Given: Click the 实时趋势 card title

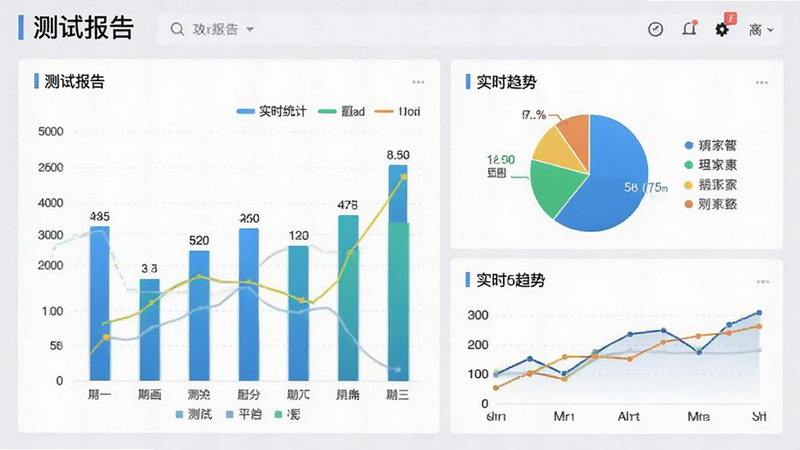Looking at the screenshot, I should [506, 82].
